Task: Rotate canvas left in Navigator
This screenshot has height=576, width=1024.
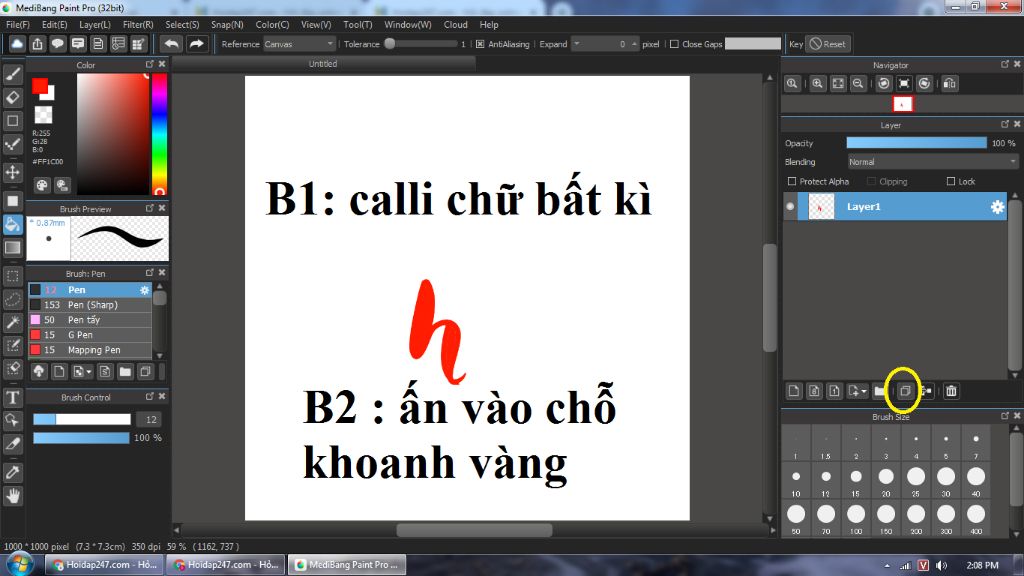Action: (x=884, y=84)
